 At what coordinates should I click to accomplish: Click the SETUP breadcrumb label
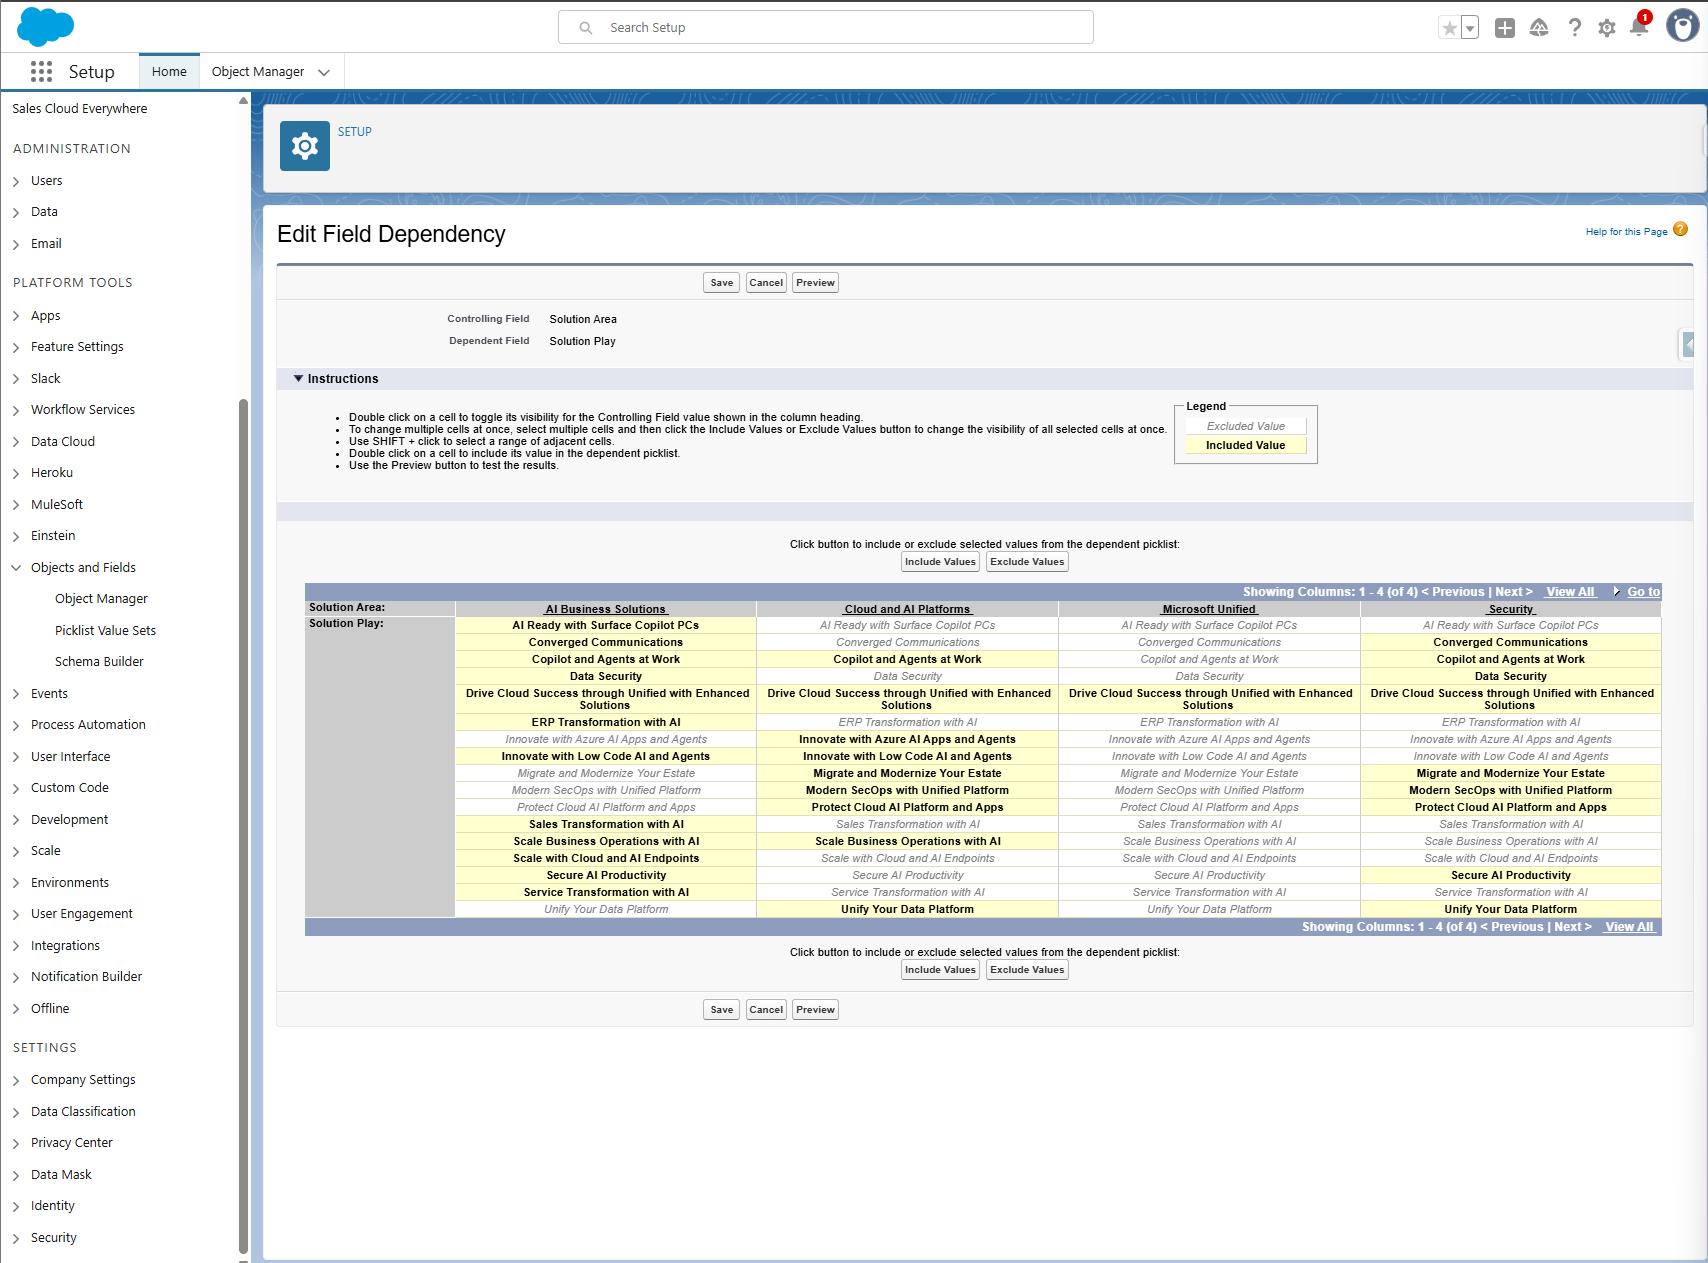point(355,132)
